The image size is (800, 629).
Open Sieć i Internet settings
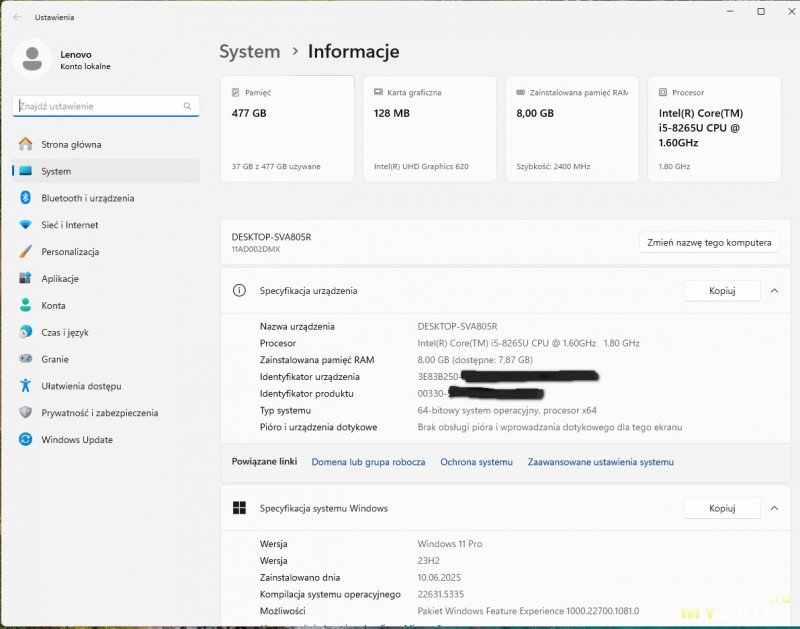[x=106, y=225]
